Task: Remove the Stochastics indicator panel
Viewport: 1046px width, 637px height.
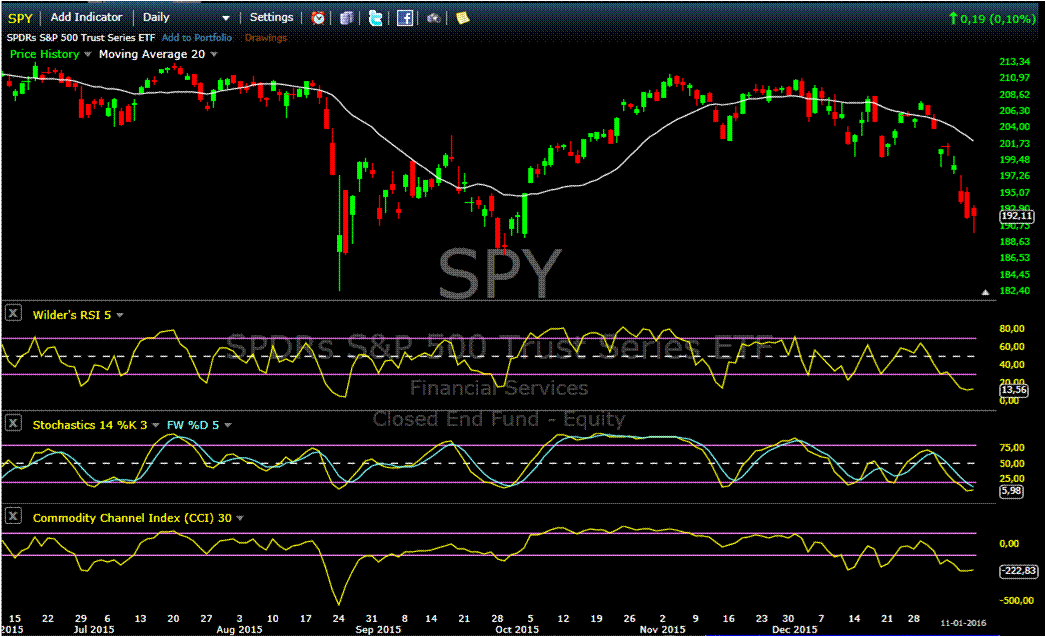Action: pos(14,424)
